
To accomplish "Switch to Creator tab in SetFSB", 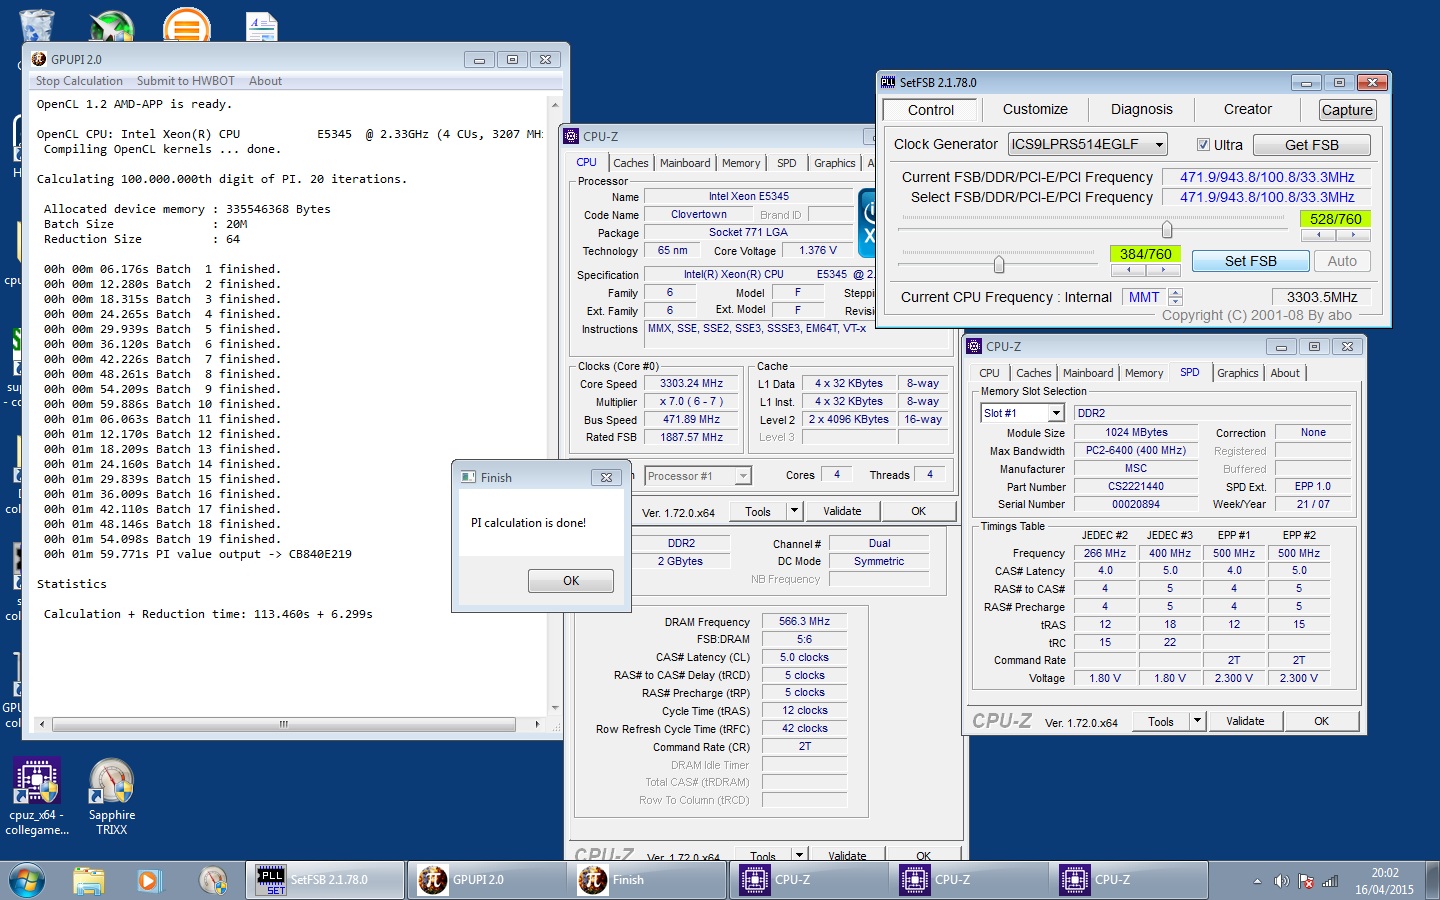I will tap(1247, 110).
